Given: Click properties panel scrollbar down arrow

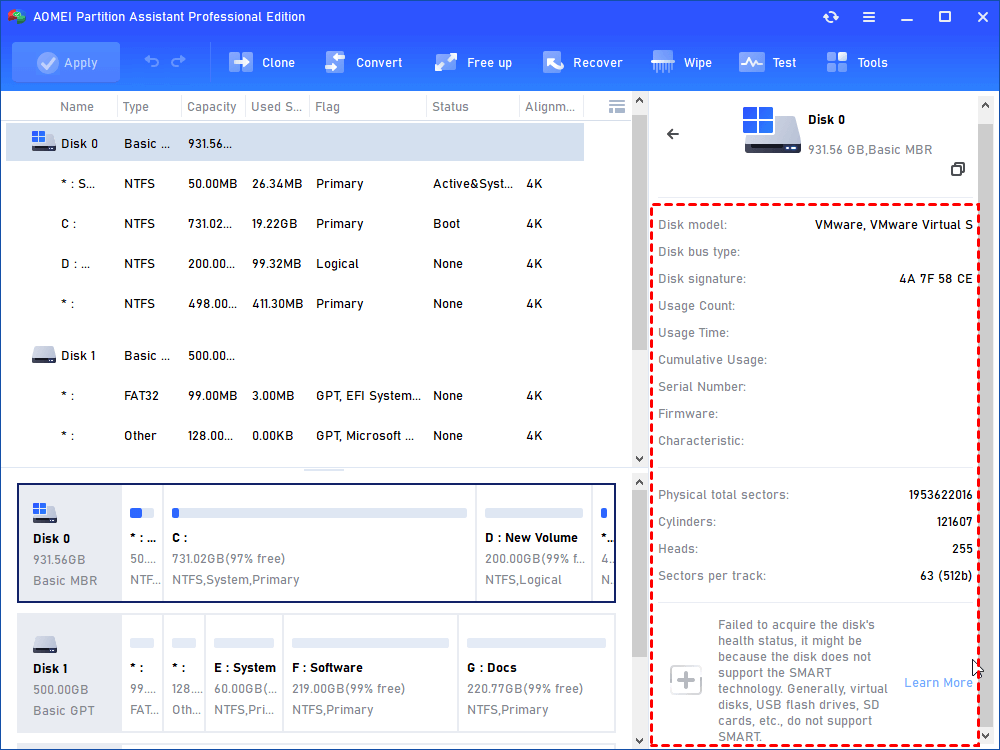Looking at the screenshot, I should (x=985, y=737).
